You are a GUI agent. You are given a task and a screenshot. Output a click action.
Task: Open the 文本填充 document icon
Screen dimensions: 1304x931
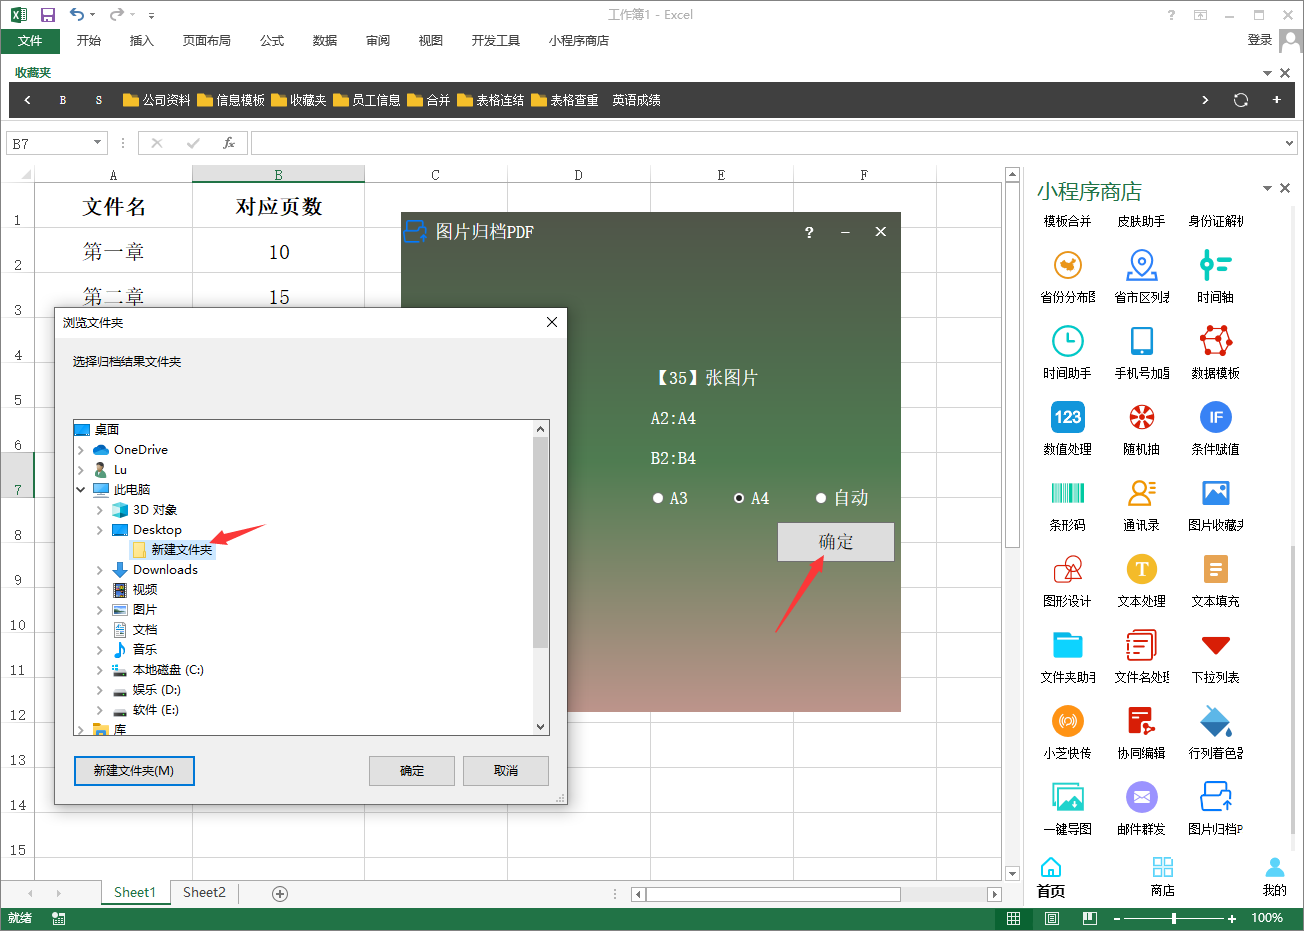pyautogui.click(x=1216, y=569)
